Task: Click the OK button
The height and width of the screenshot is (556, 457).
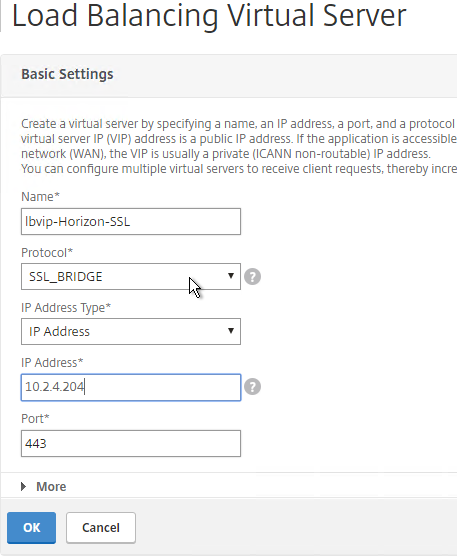Action: pos(32,528)
